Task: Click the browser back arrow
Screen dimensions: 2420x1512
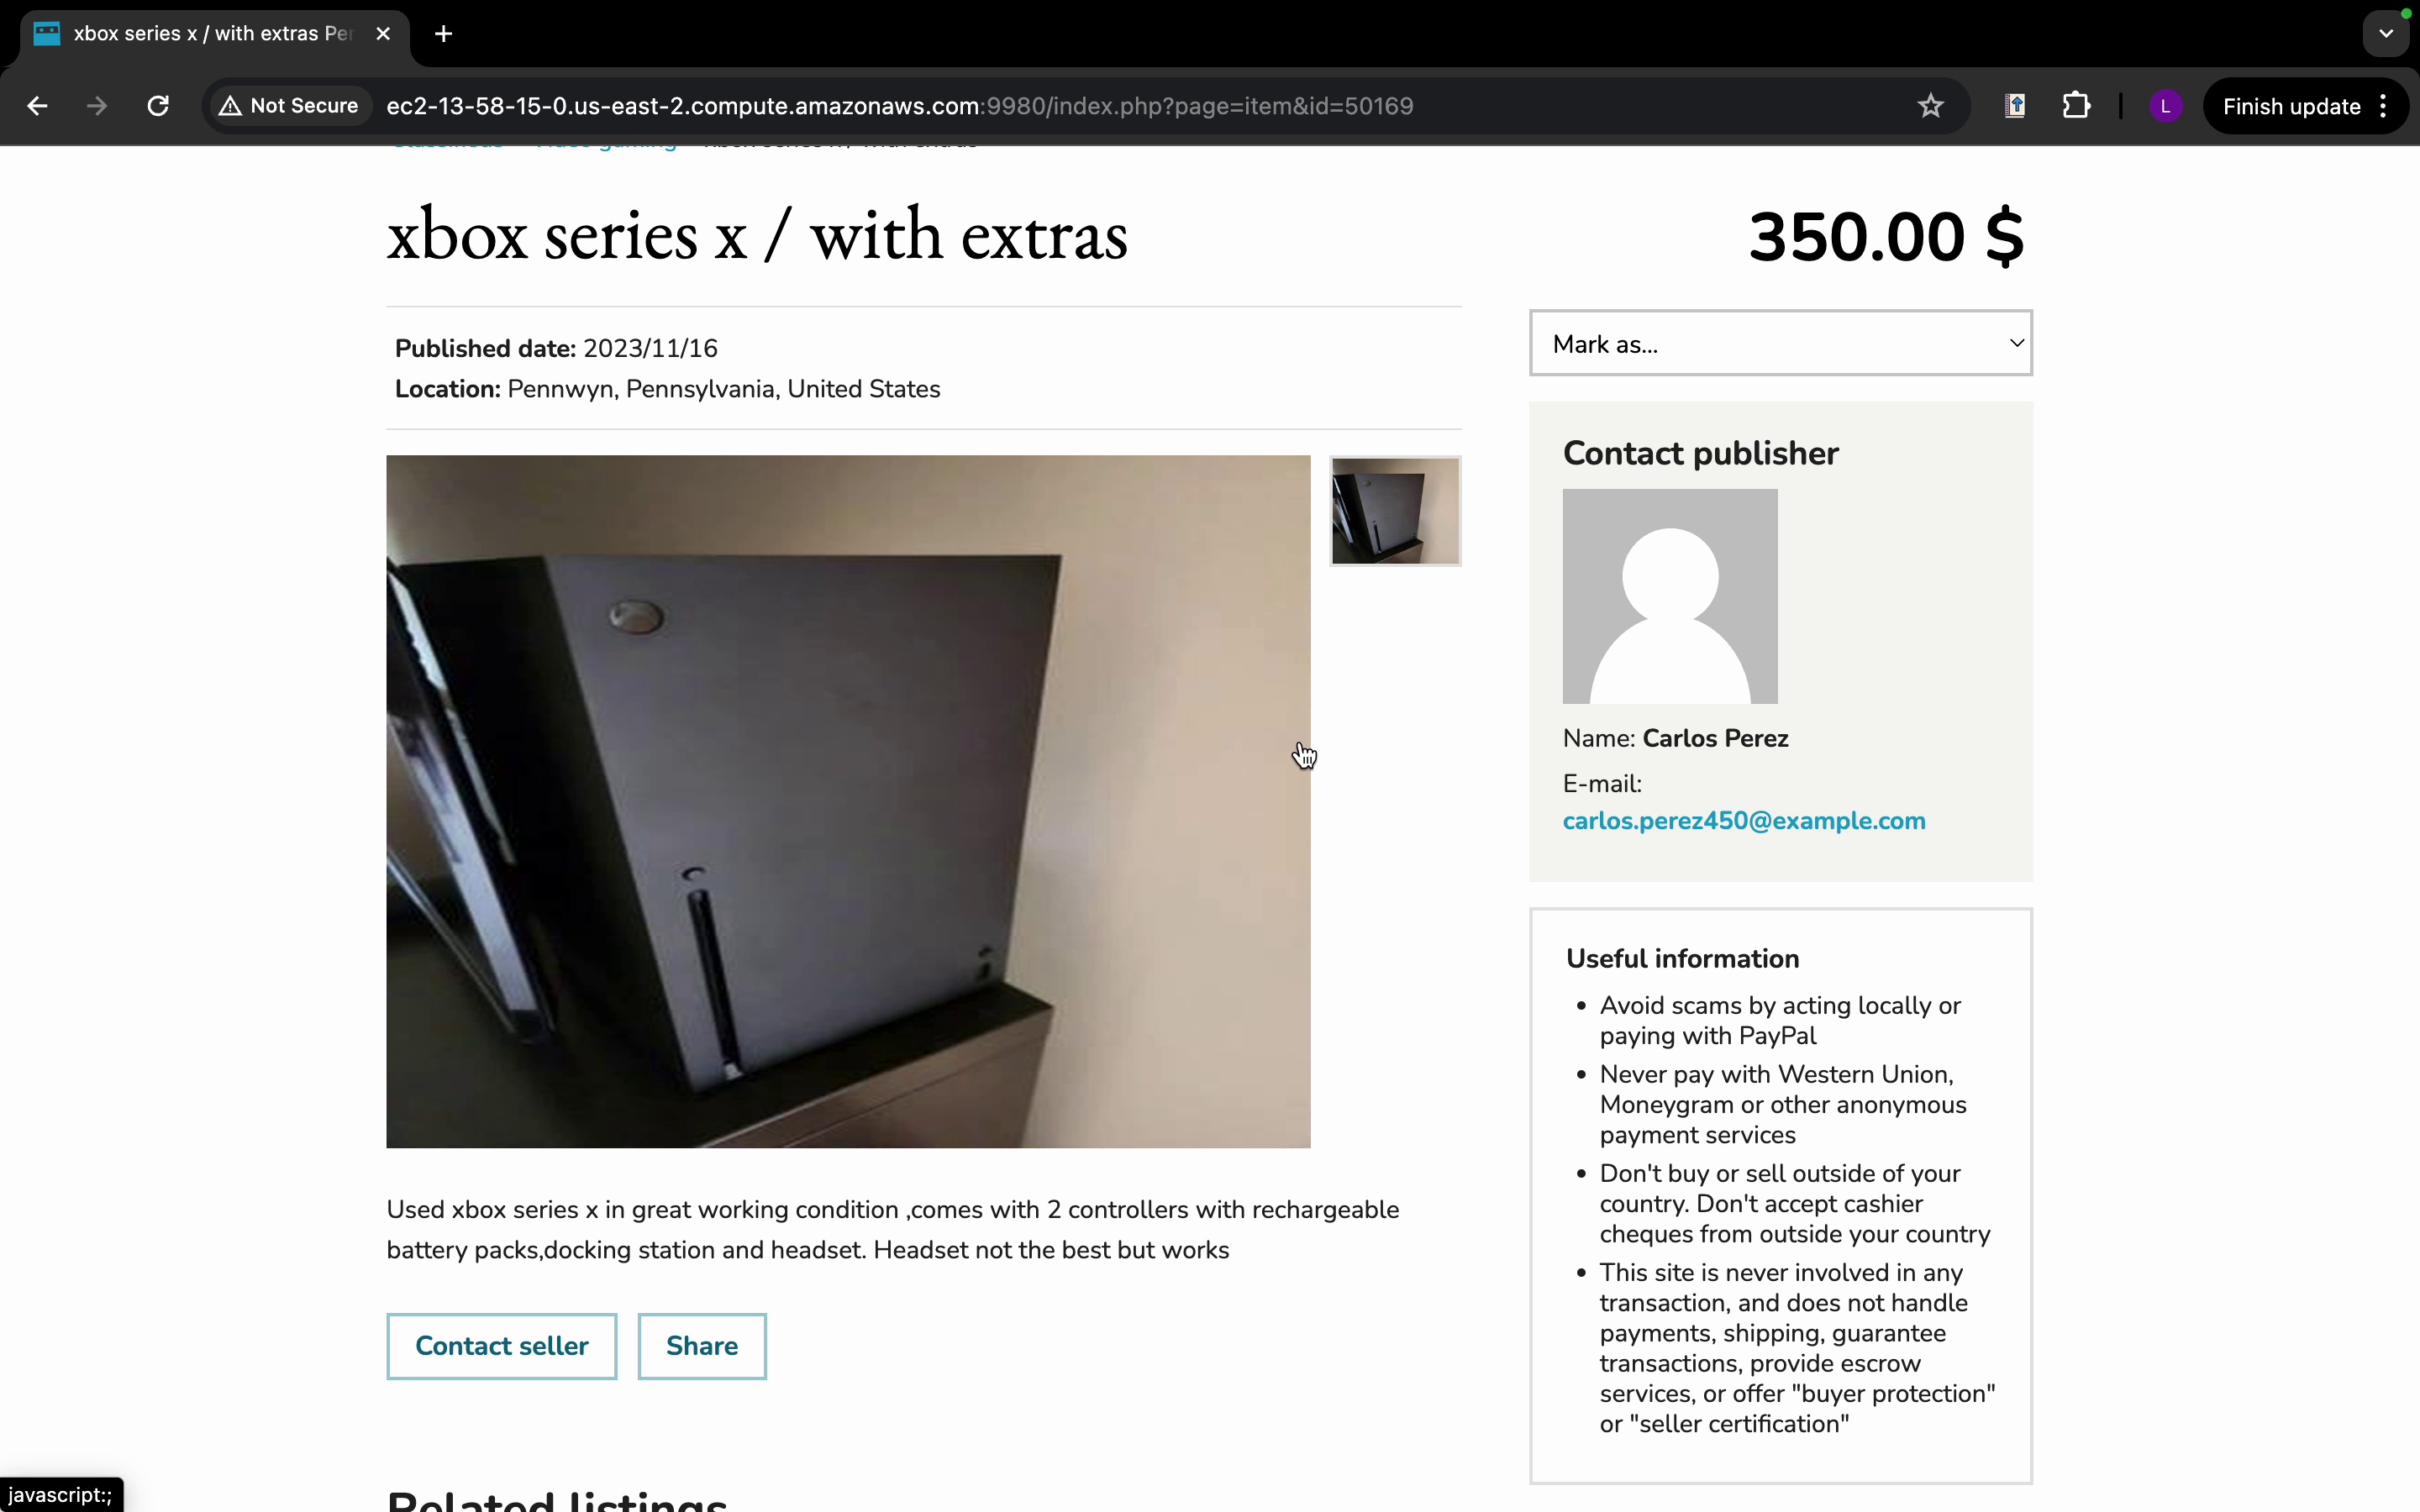Action: tap(37, 106)
